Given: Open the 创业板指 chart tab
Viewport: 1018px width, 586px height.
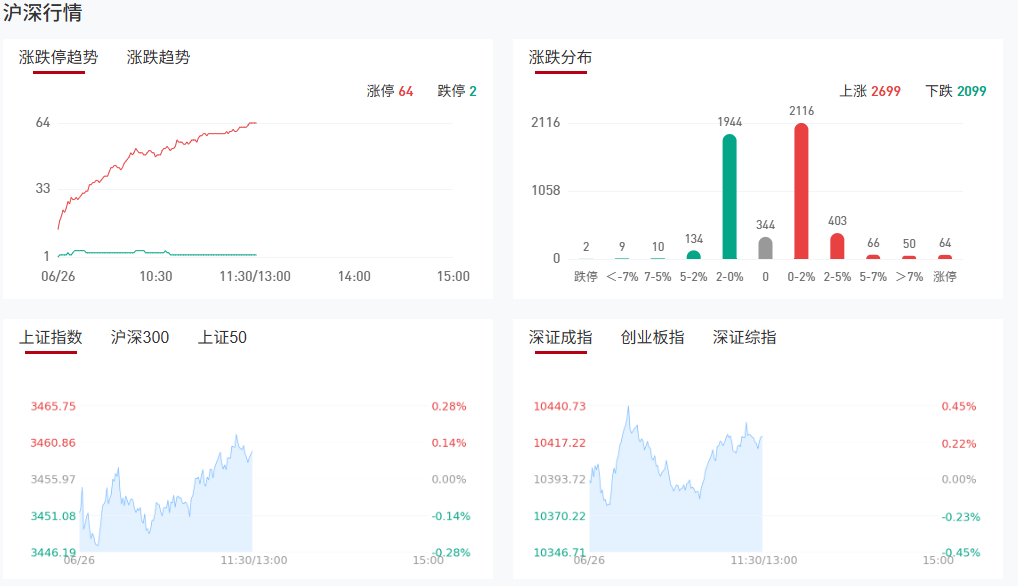Looking at the screenshot, I should point(652,337).
